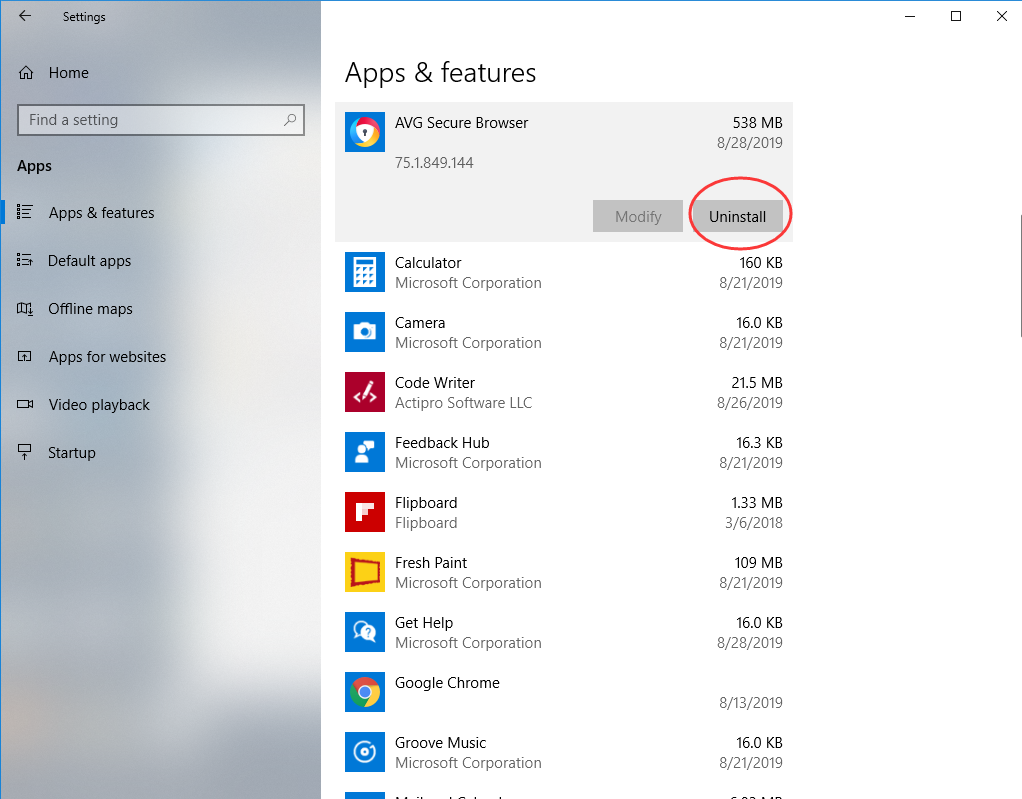Click the Startup sidebar icon
Viewport: 1022px width, 799px height.
point(25,452)
